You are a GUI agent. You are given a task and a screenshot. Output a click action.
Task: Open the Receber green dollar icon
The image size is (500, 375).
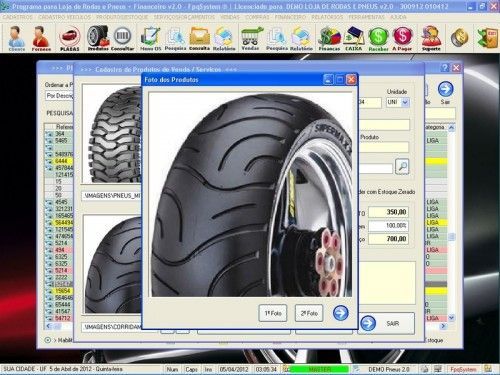pyautogui.click(x=378, y=38)
